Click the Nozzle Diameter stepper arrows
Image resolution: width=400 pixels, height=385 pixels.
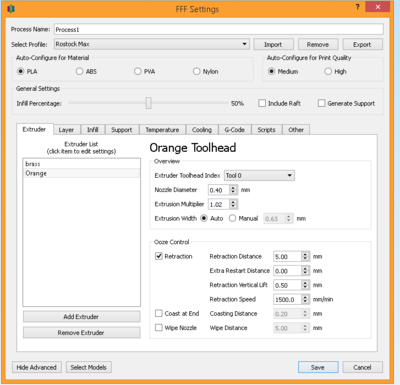pyautogui.click(x=233, y=190)
